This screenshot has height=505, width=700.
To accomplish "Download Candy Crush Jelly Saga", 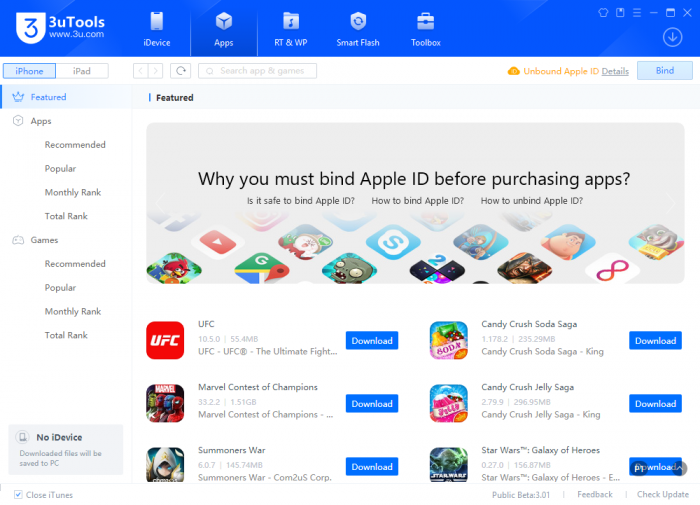I will click(x=655, y=404).
